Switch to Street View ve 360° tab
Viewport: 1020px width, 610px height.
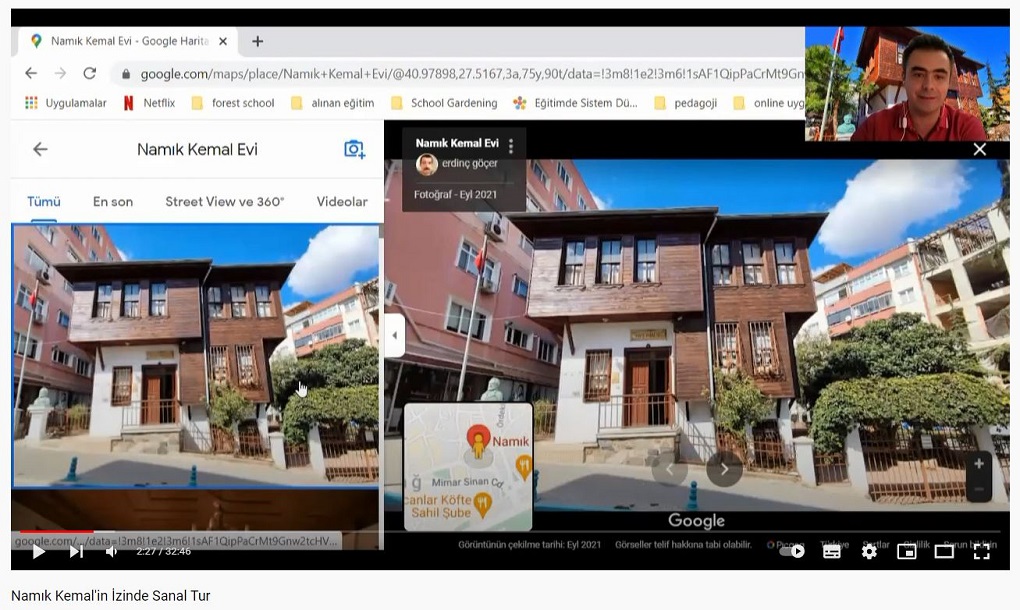click(224, 202)
